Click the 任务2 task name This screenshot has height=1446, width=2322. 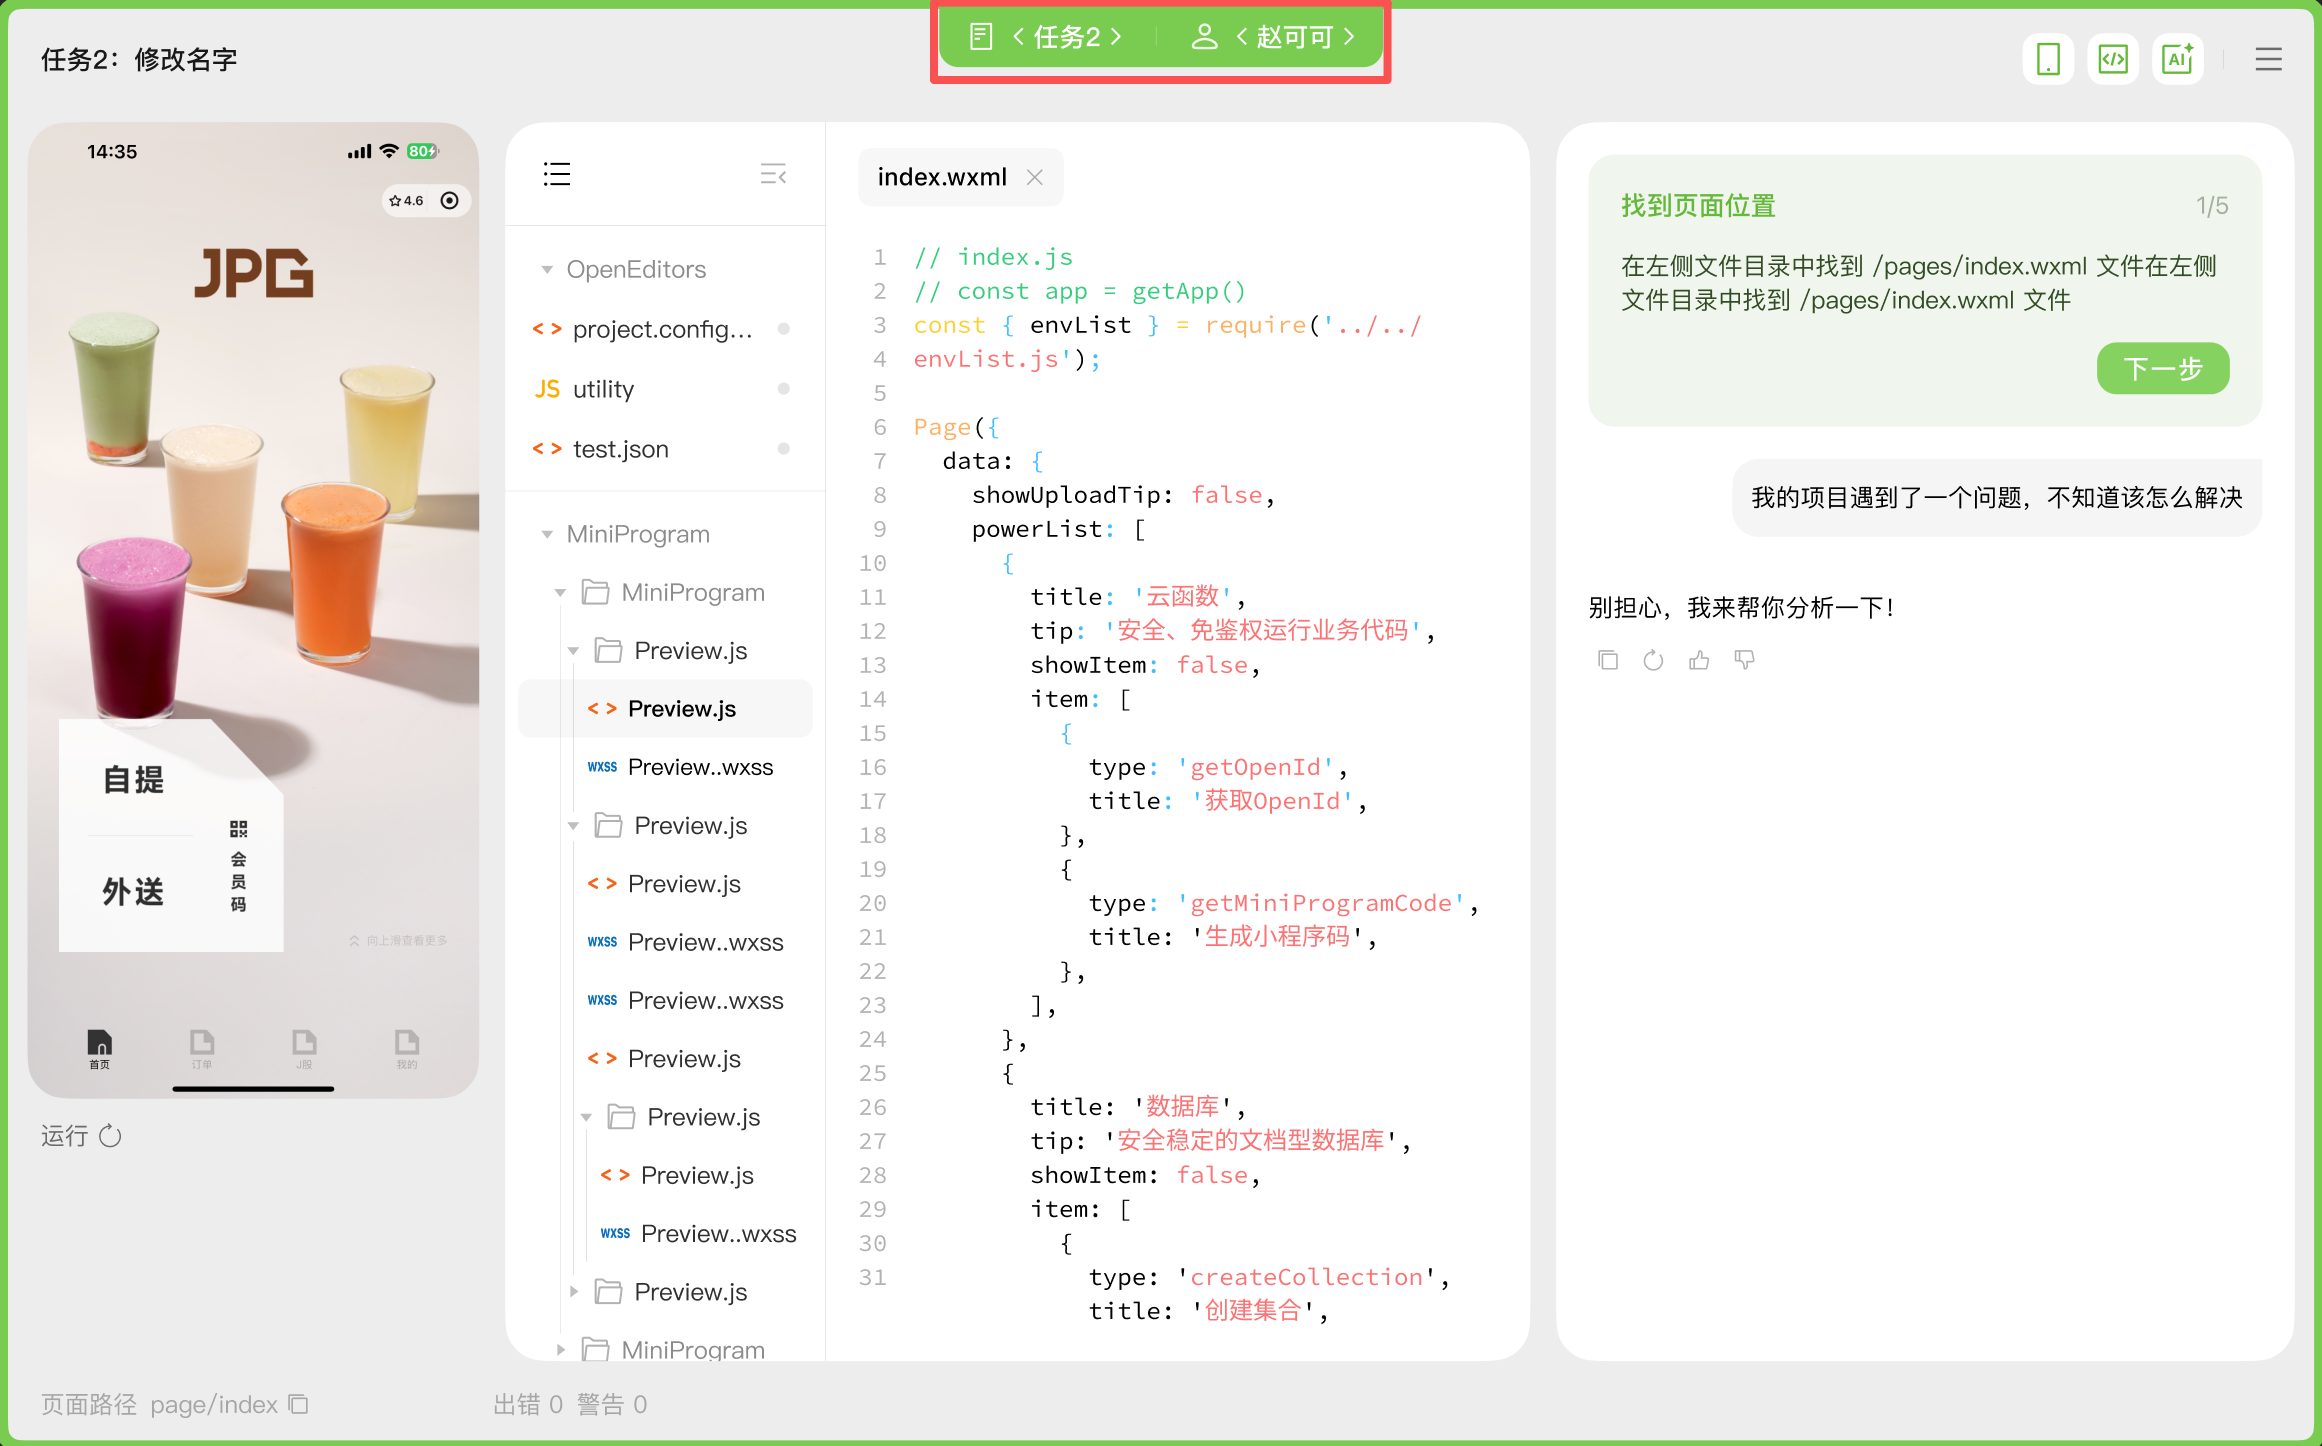click(1067, 37)
